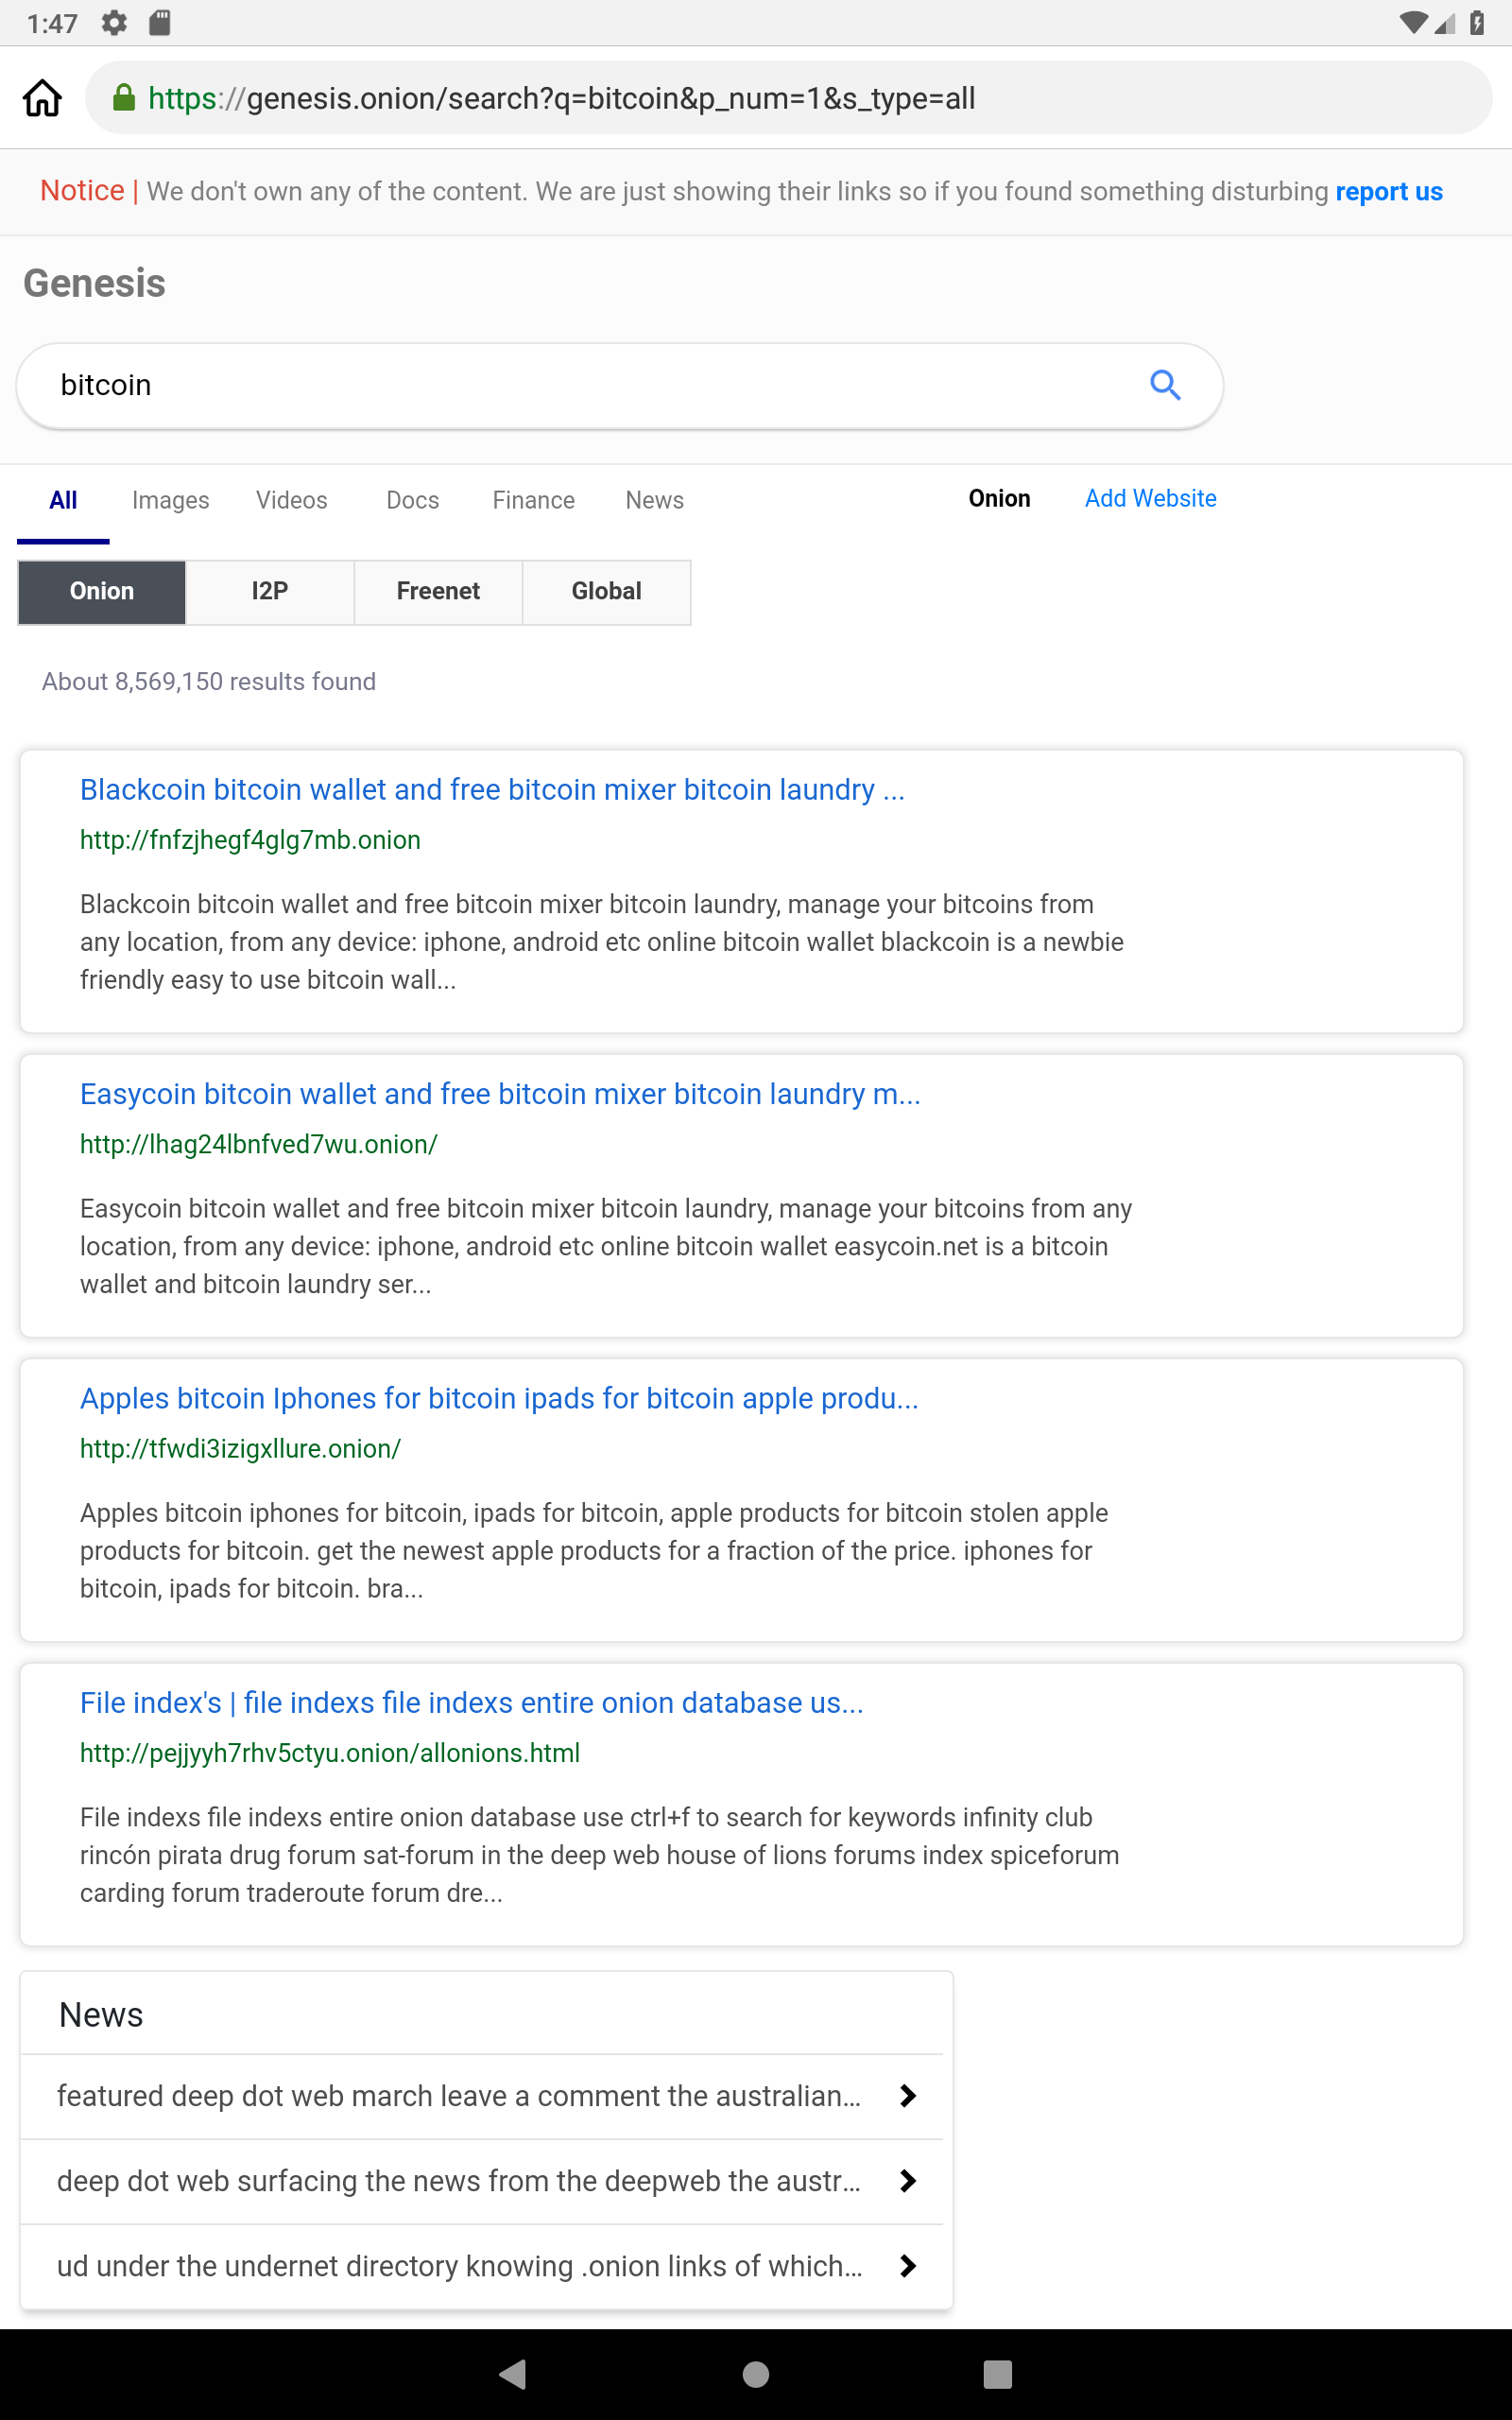Open news item deep dot web surfacing

(459, 2181)
